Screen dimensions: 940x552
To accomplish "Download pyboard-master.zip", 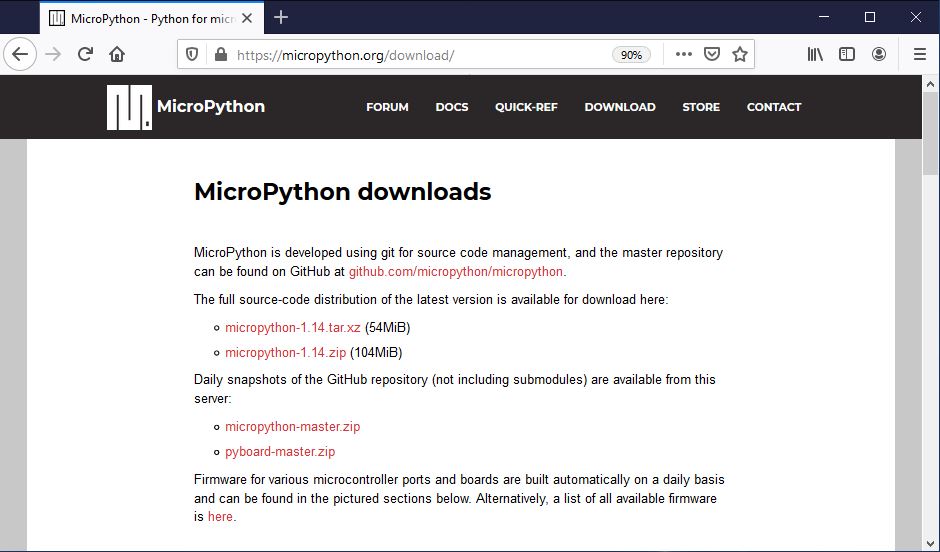I will pos(280,452).
